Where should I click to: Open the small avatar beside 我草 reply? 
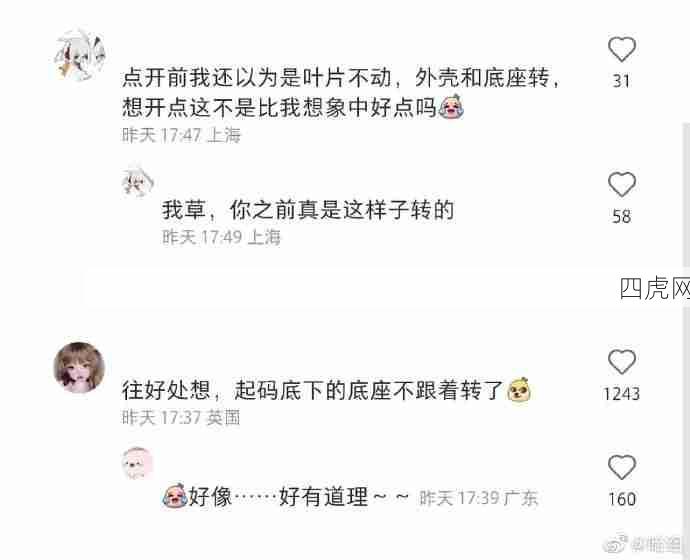coord(137,181)
